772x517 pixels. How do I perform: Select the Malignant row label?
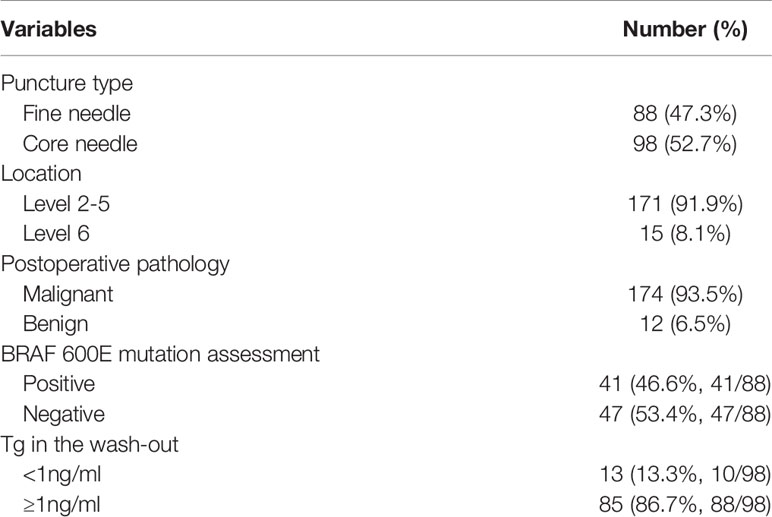(68, 295)
